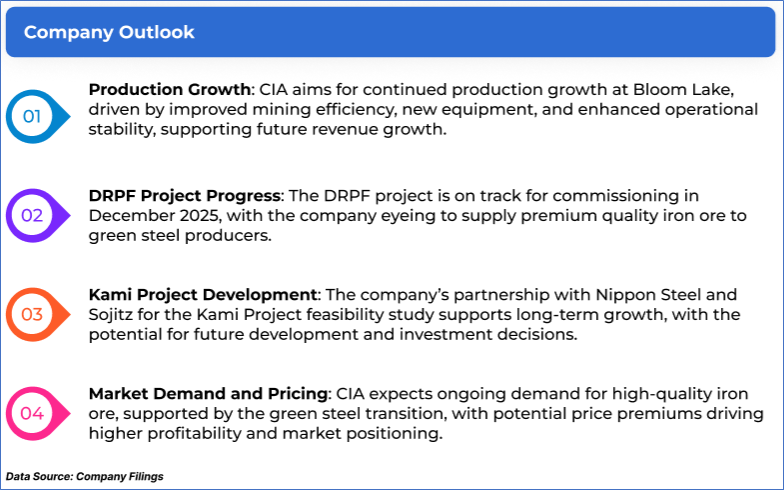Screen dimensions: 784x490
Task: Click the Data Source: Company Filings note
Action: [x=85, y=476]
